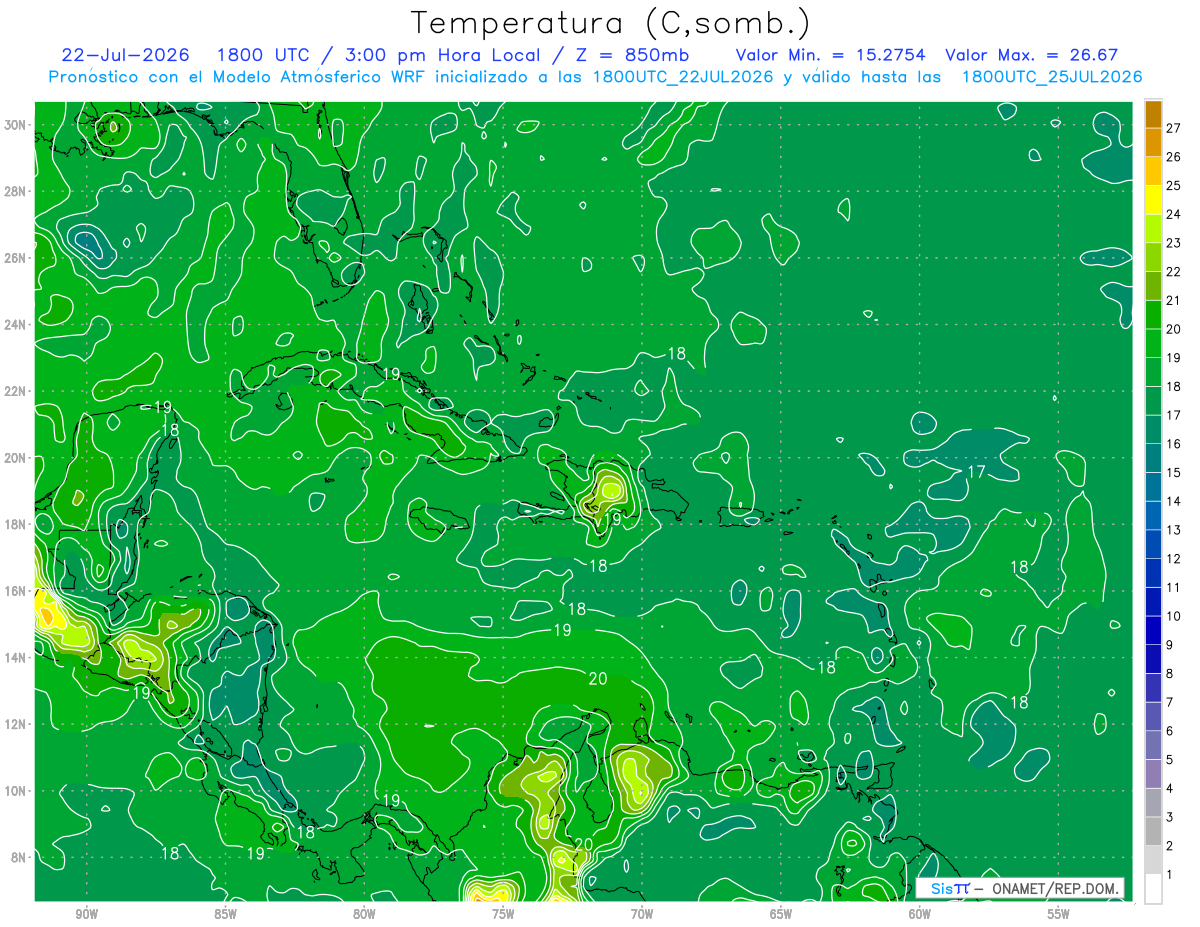Viewport: 1200px width, 927px height.
Task: Click the '17' contour label on the map
Action: (x=977, y=471)
